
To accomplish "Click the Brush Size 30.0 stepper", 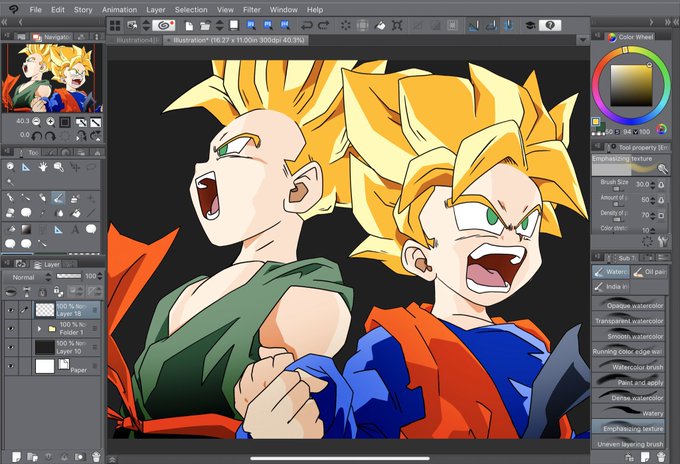I will coord(653,185).
